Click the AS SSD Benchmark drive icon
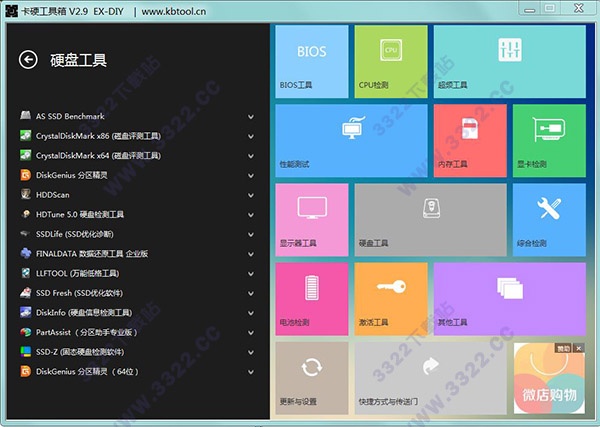Viewport: 600px width, 427px height. pos(26,116)
